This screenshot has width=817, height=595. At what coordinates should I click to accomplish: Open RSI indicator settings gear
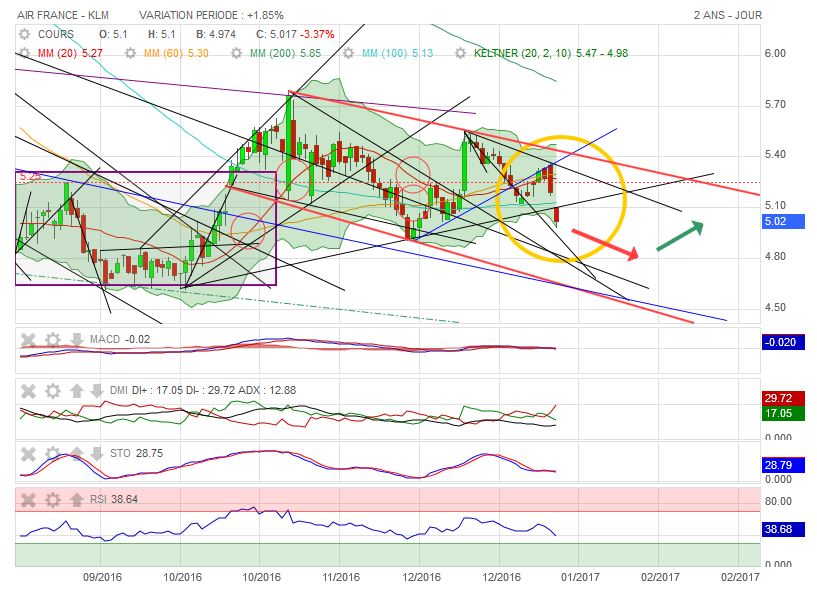point(53,500)
